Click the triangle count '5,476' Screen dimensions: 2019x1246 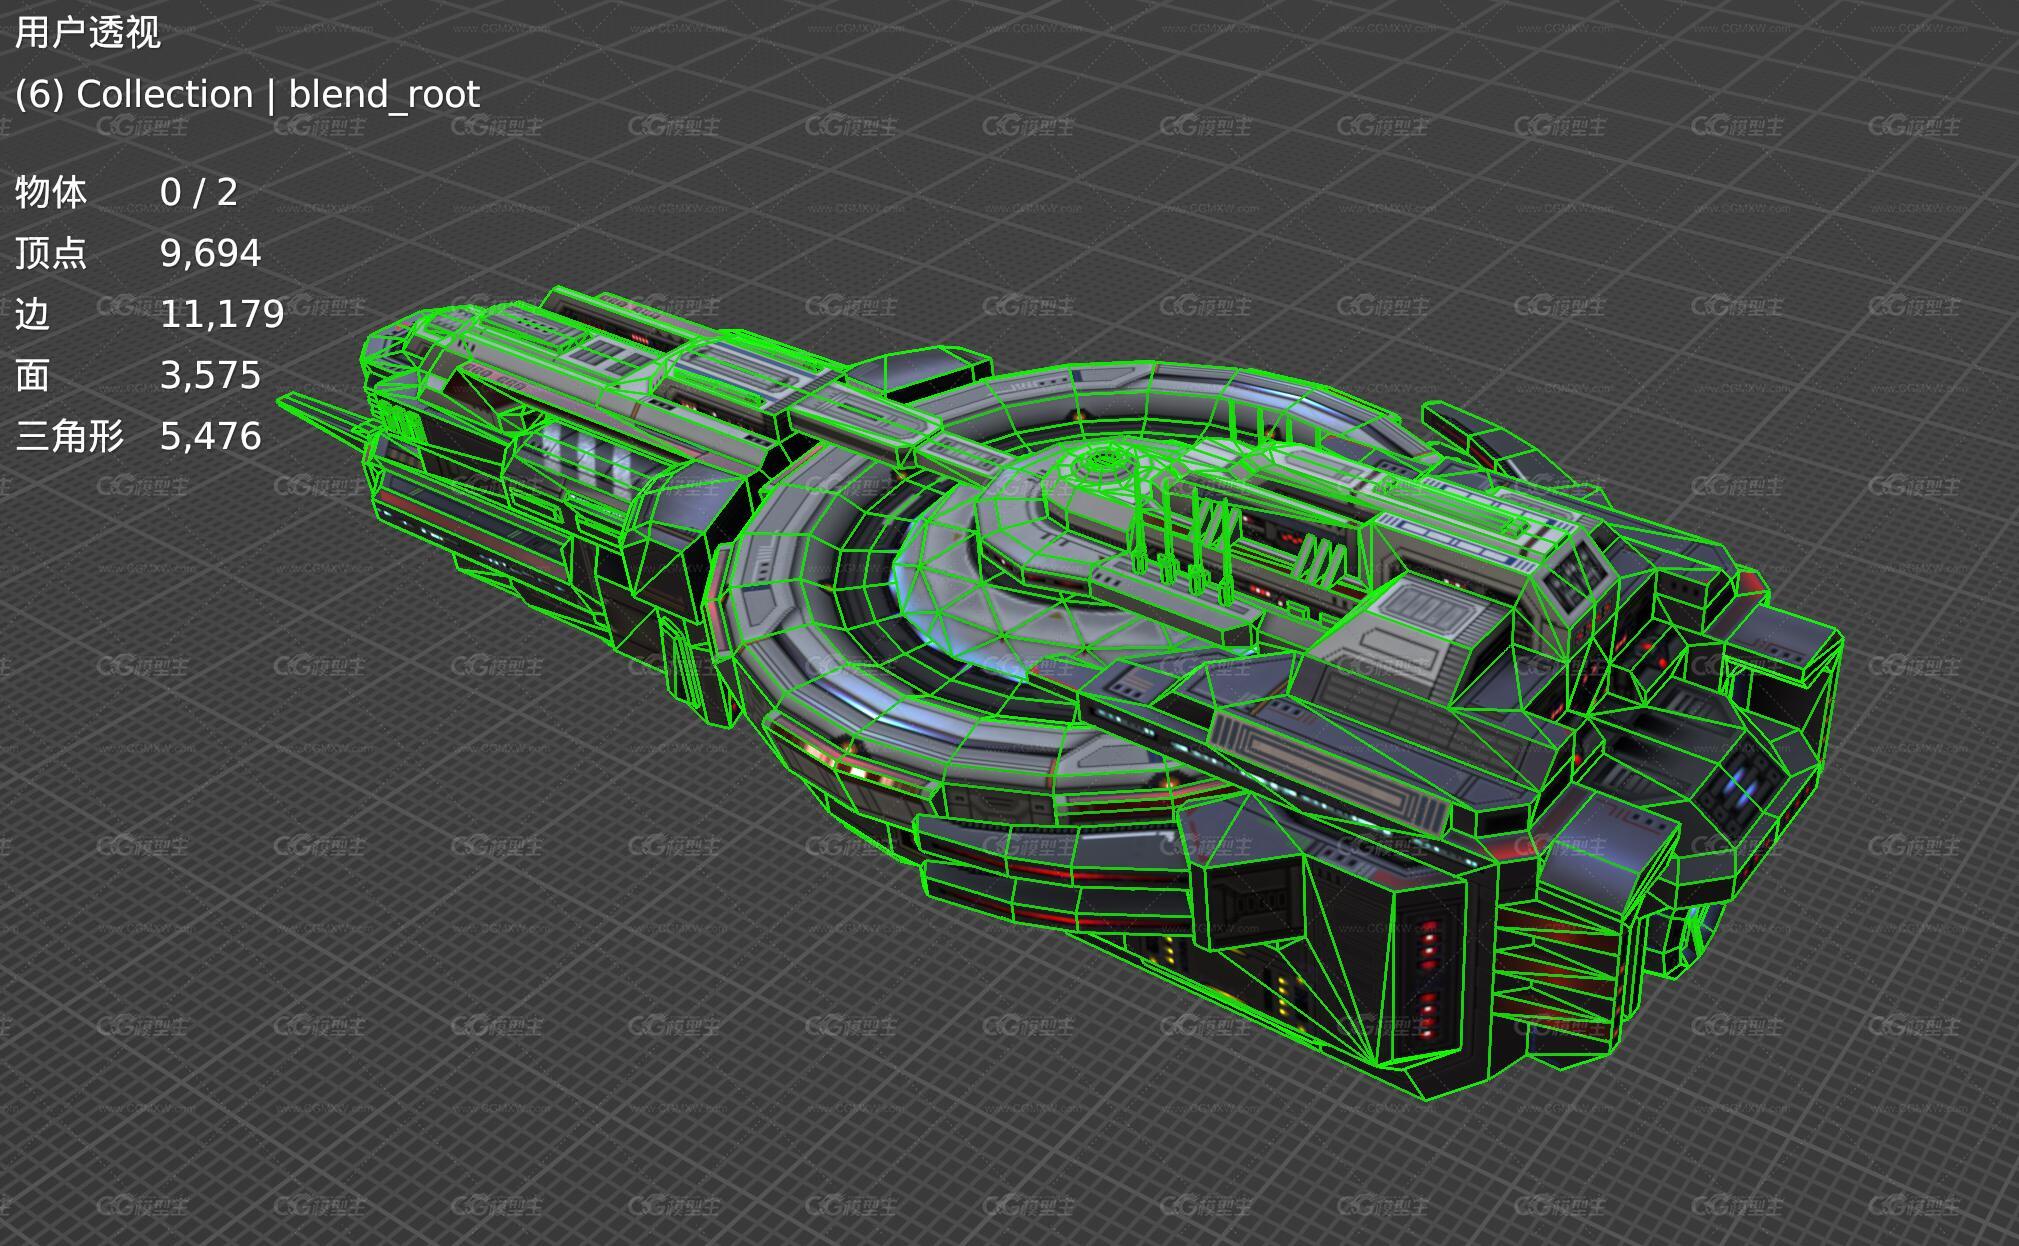(211, 437)
